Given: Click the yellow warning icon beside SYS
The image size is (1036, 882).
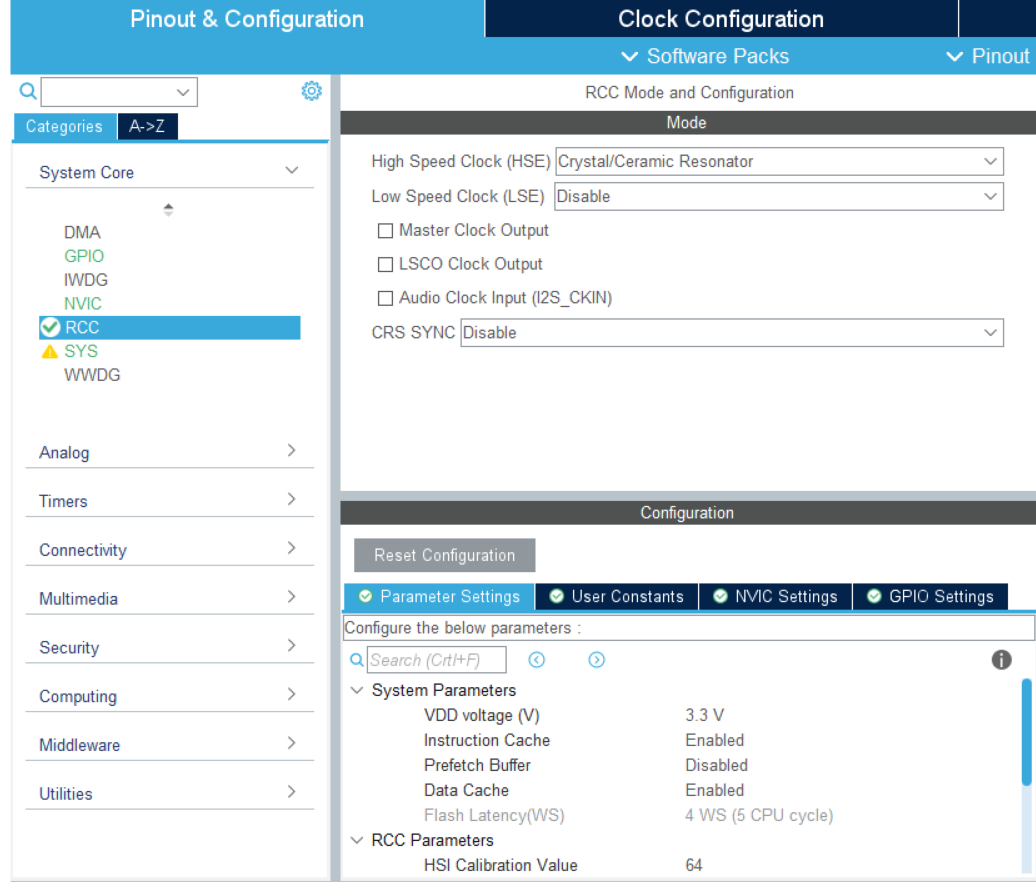Looking at the screenshot, I should pos(50,351).
